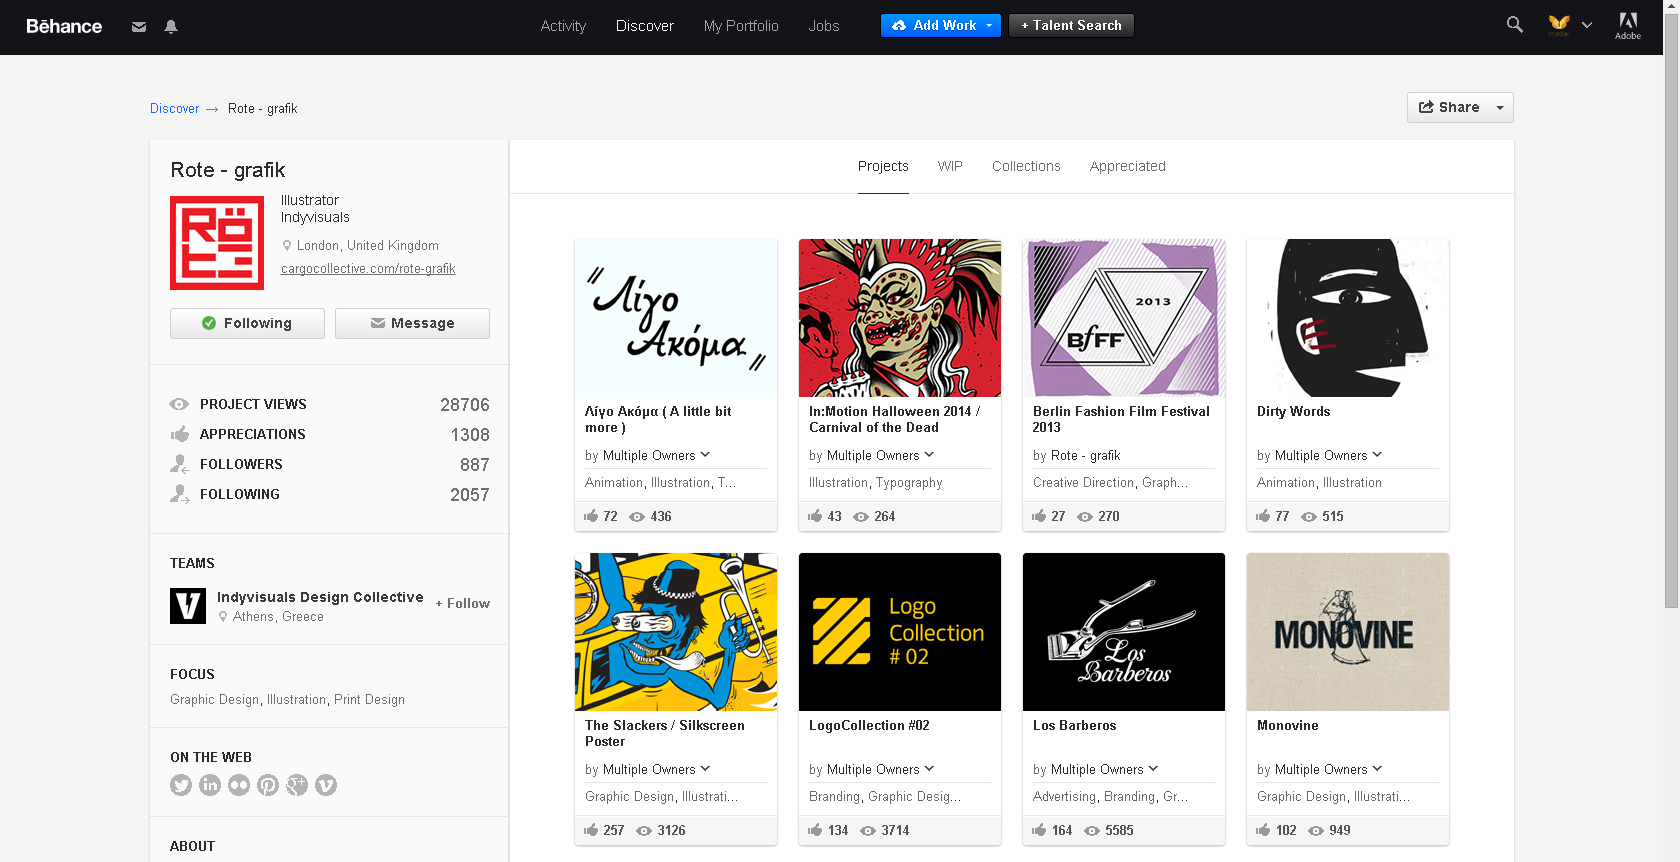Open the Flickr social icon
The width and height of the screenshot is (1680, 862).
(x=239, y=785)
